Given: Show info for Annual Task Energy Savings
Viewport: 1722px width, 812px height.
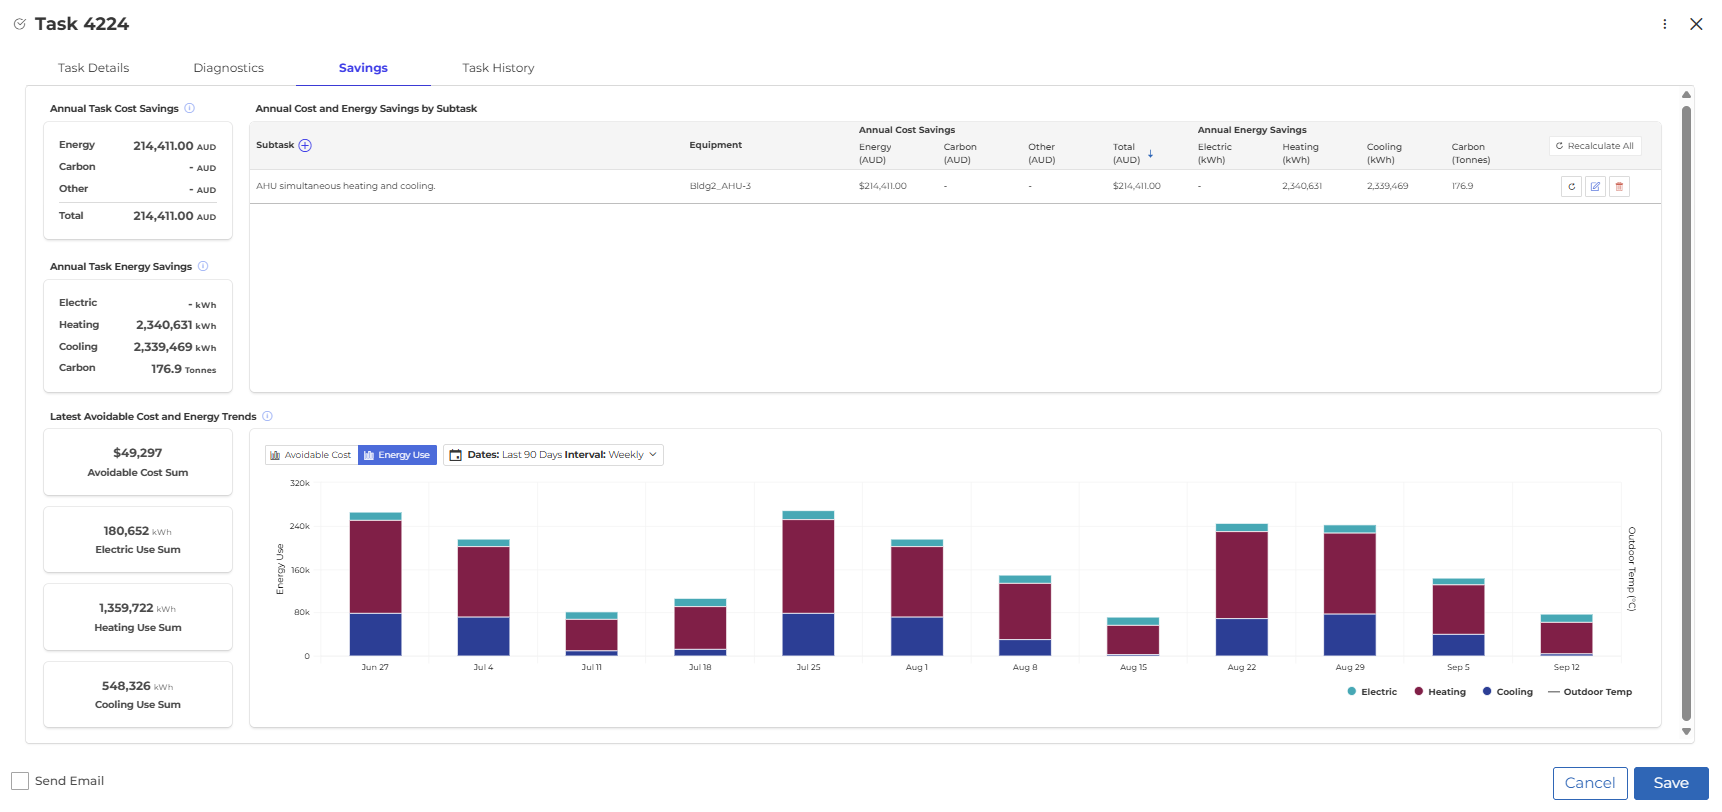Looking at the screenshot, I should click(x=203, y=267).
